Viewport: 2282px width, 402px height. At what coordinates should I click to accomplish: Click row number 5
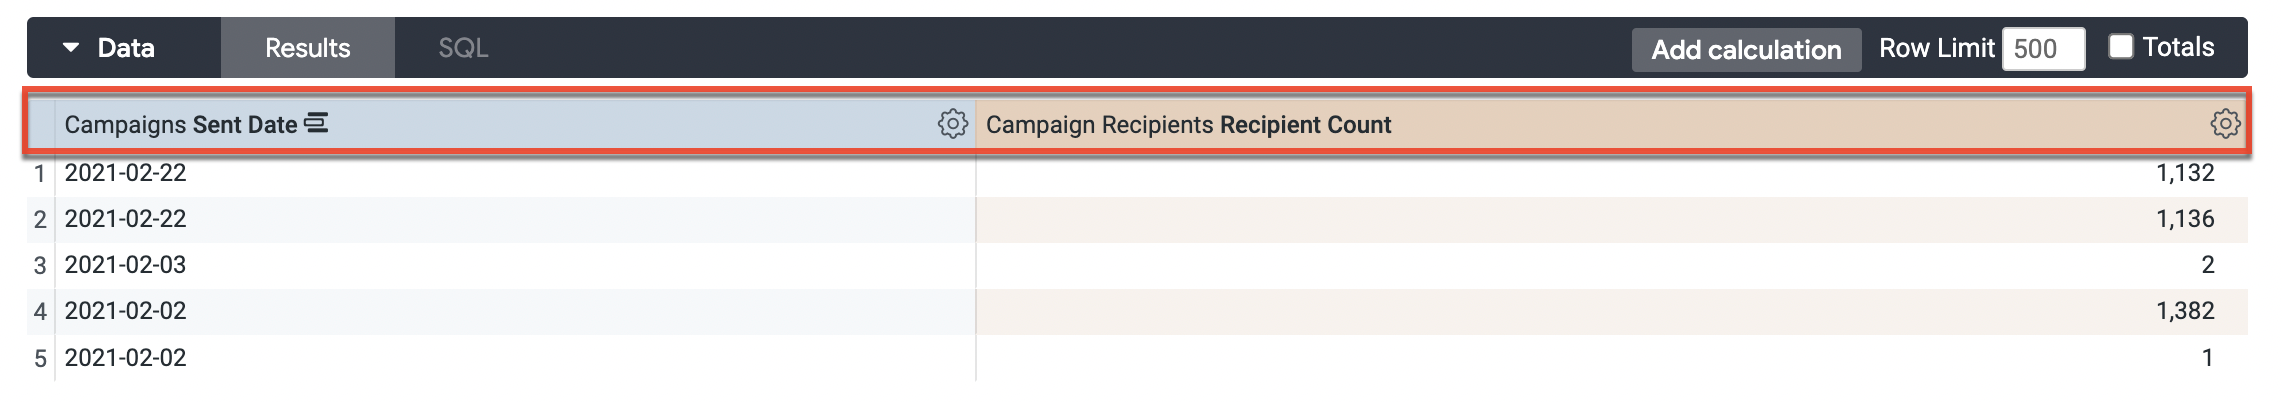tap(40, 358)
